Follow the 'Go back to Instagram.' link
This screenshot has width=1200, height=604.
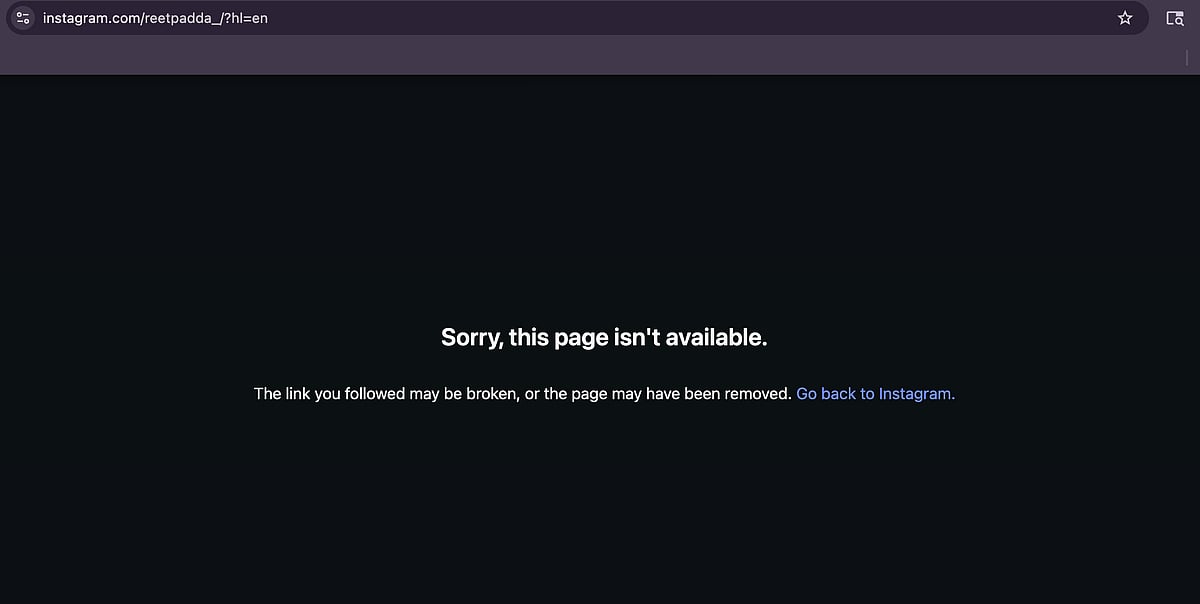point(875,394)
